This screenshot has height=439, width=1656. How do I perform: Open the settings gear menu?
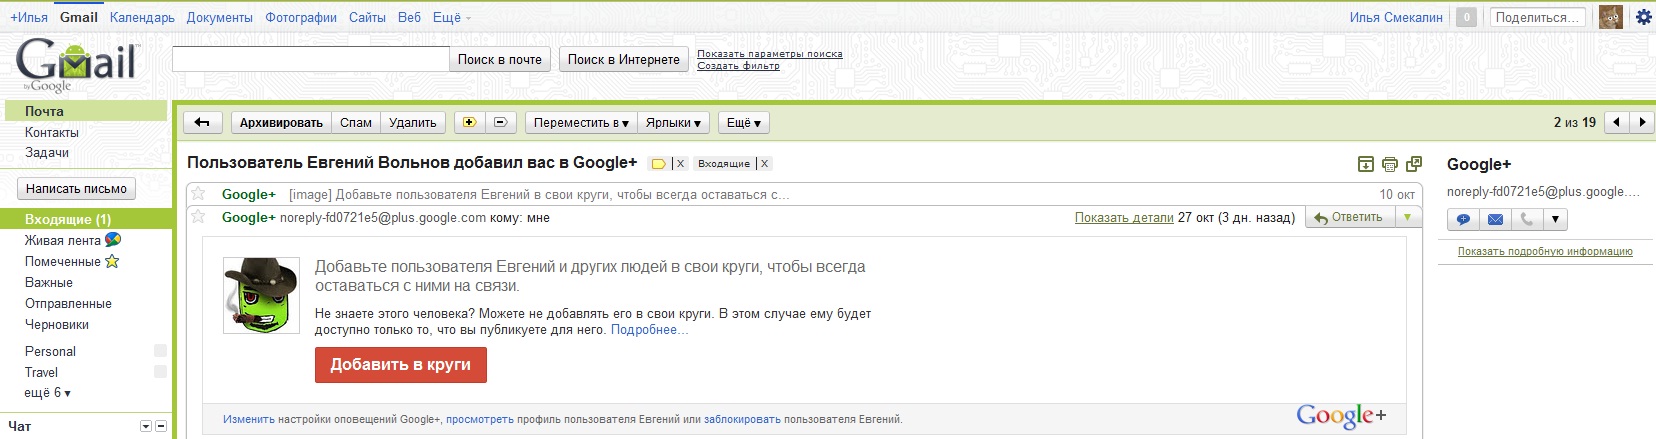click(x=1643, y=17)
